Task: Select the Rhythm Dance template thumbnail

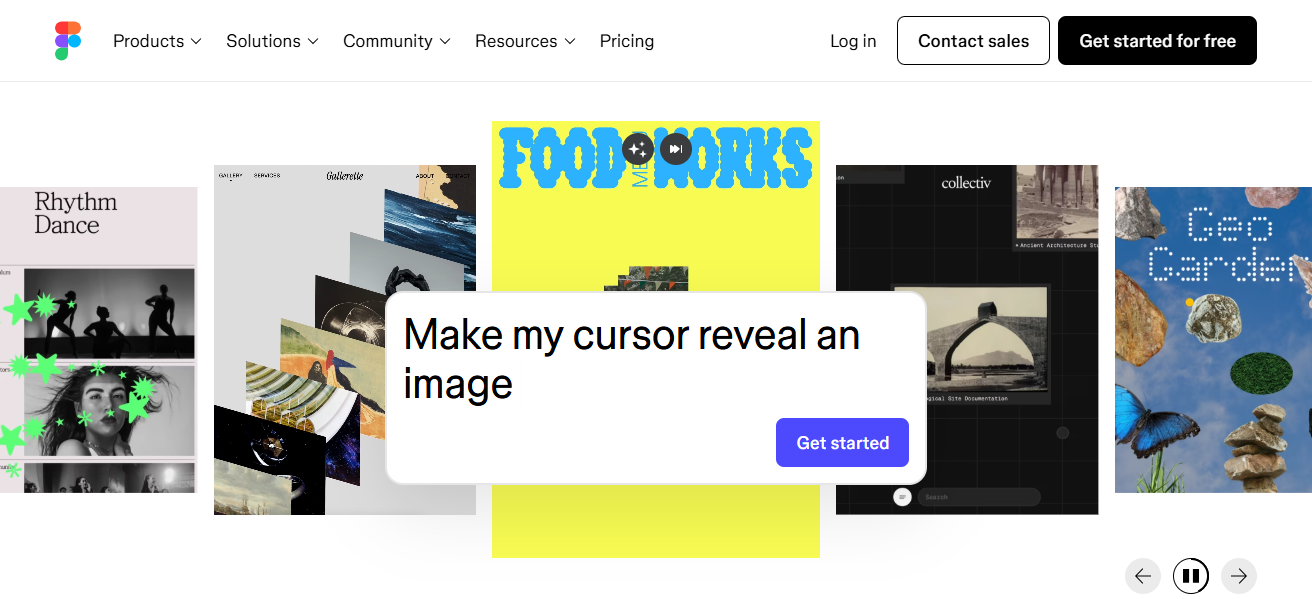Action: (98, 340)
